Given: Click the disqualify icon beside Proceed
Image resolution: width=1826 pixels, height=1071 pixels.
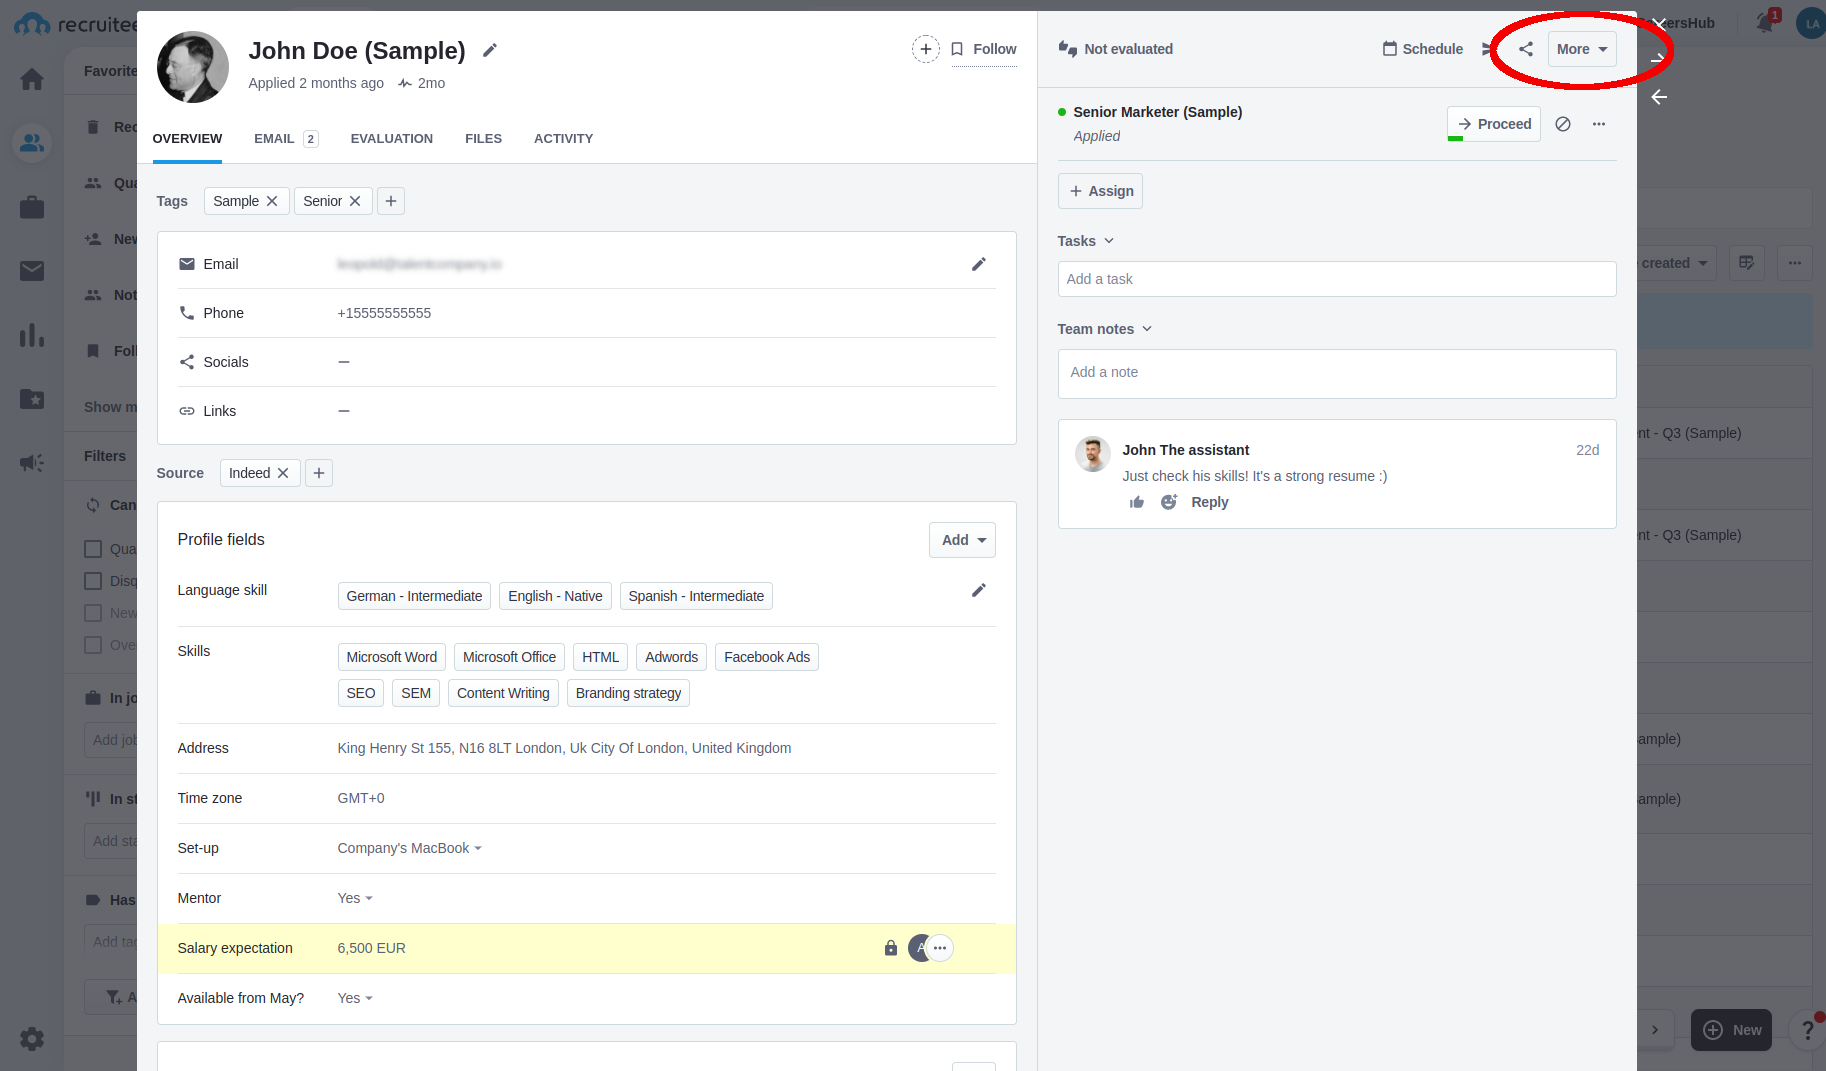Looking at the screenshot, I should tap(1563, 124).
